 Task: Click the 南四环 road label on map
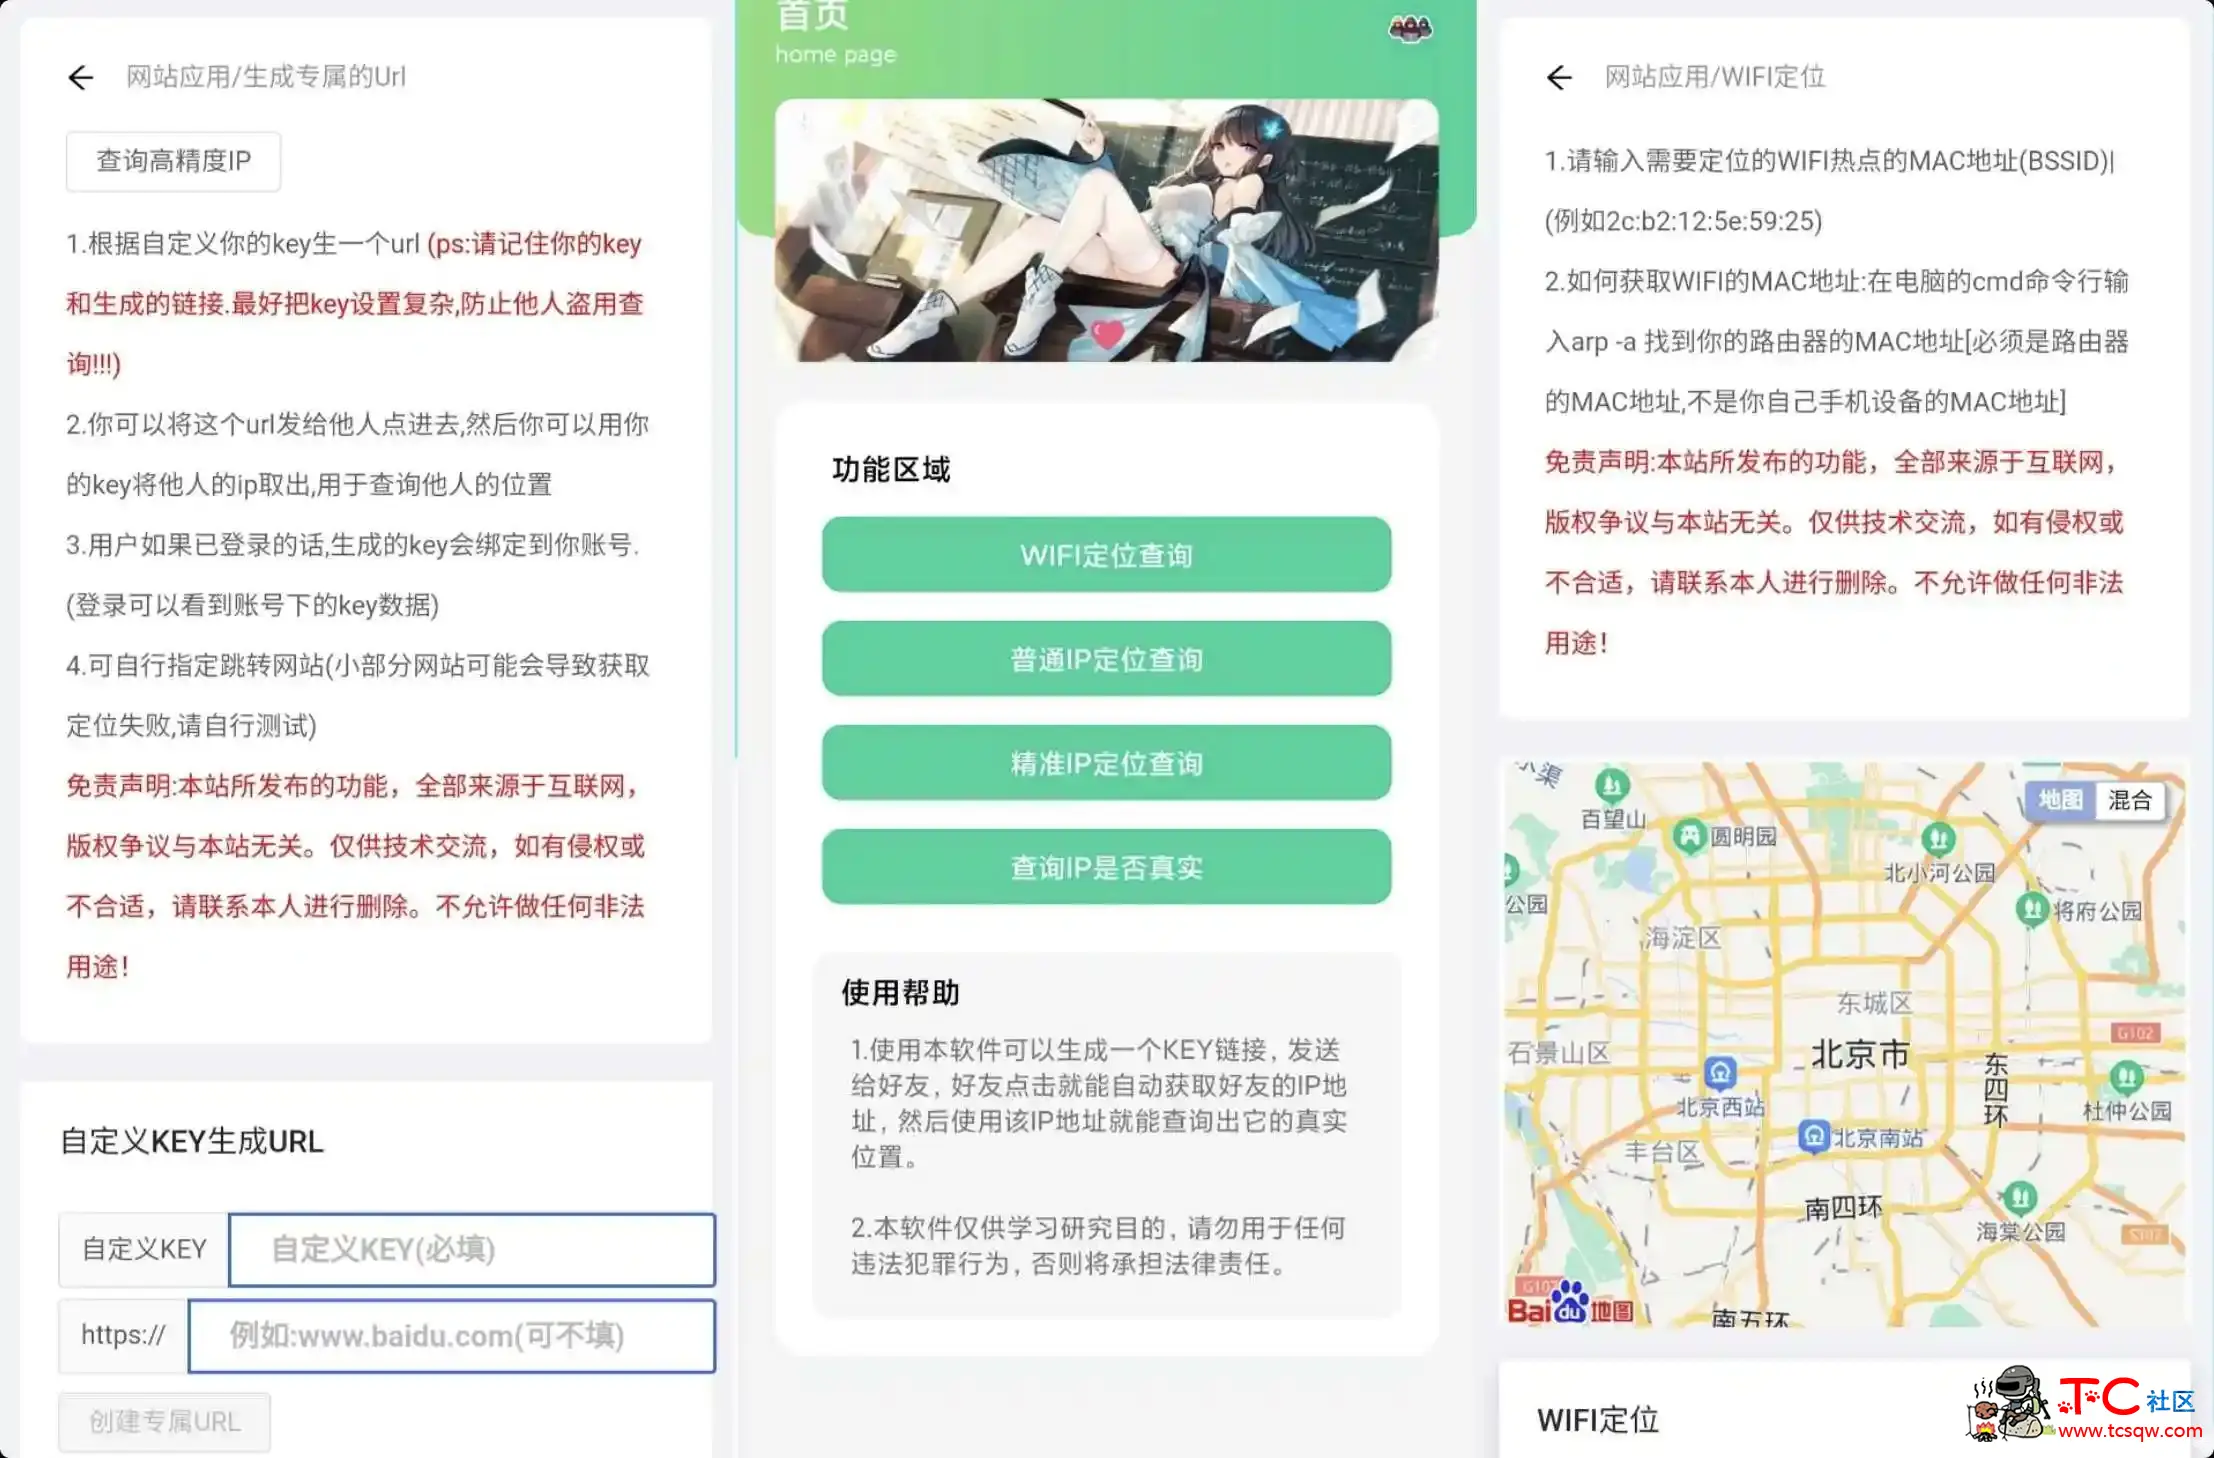pyautogui.click(x=1843, y=1208)
